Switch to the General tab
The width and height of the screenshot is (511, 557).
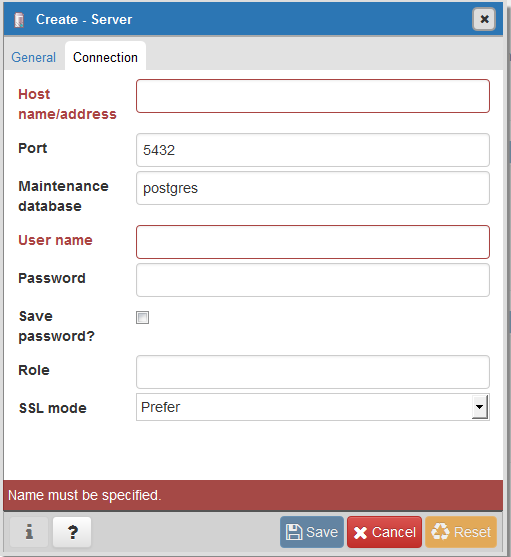(x=34, y=57)
